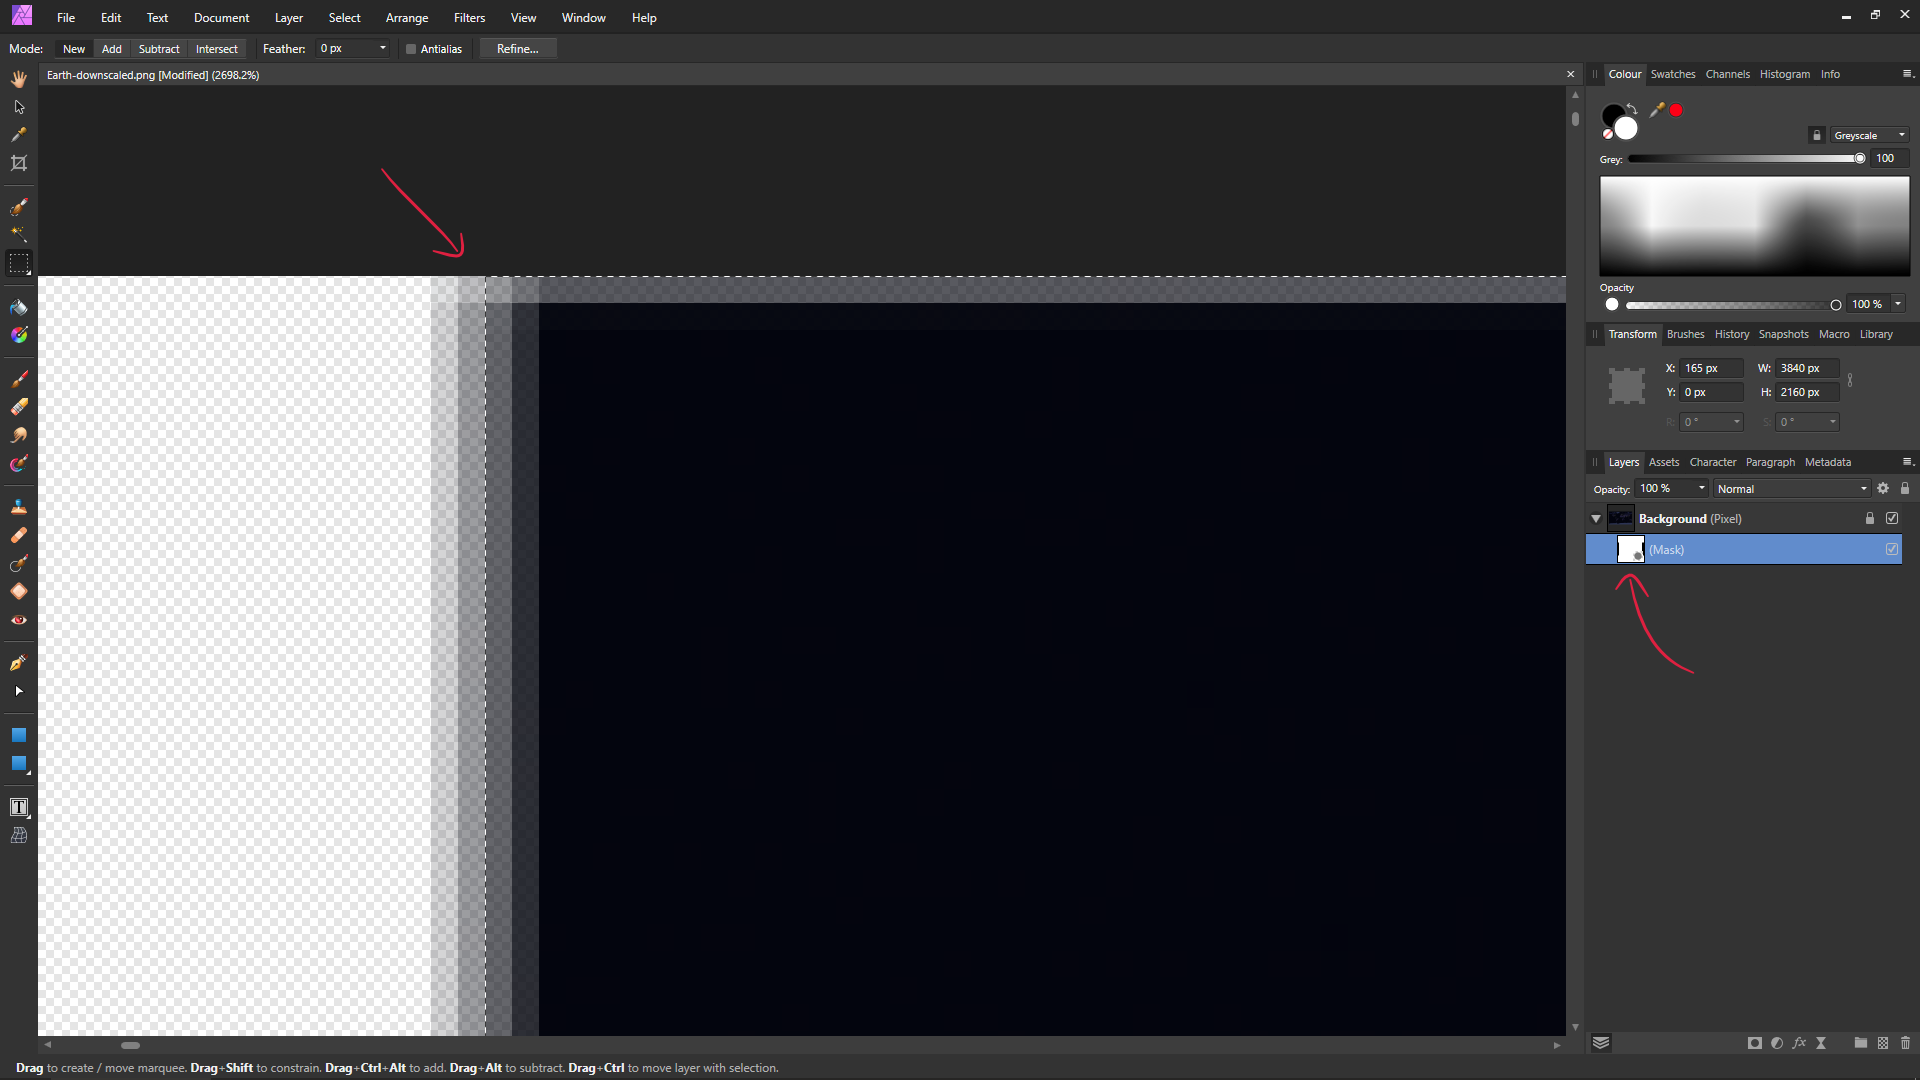Click the Live Filters hourglass icon

pyautogui.click(x=1821, y=1043)
